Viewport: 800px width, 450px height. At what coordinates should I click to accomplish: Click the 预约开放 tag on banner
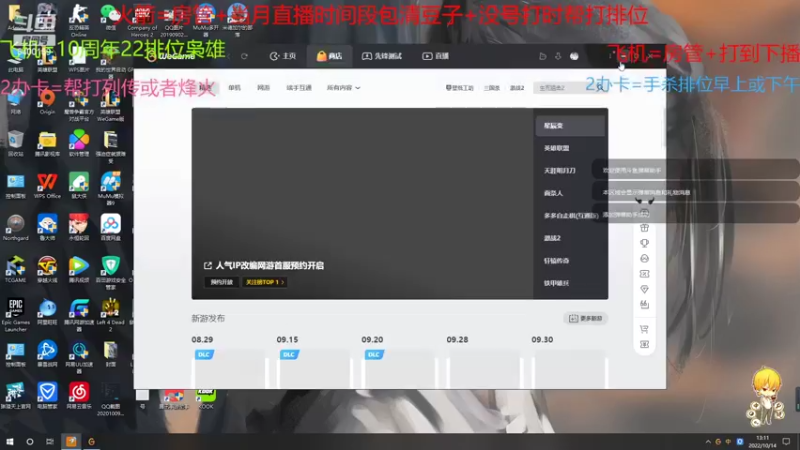[x=222, y=282]
